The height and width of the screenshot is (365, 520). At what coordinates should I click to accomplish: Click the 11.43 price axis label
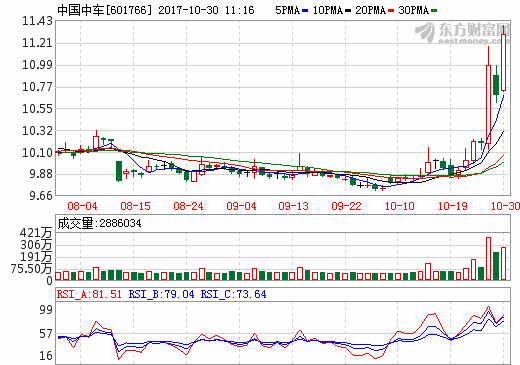37,21
